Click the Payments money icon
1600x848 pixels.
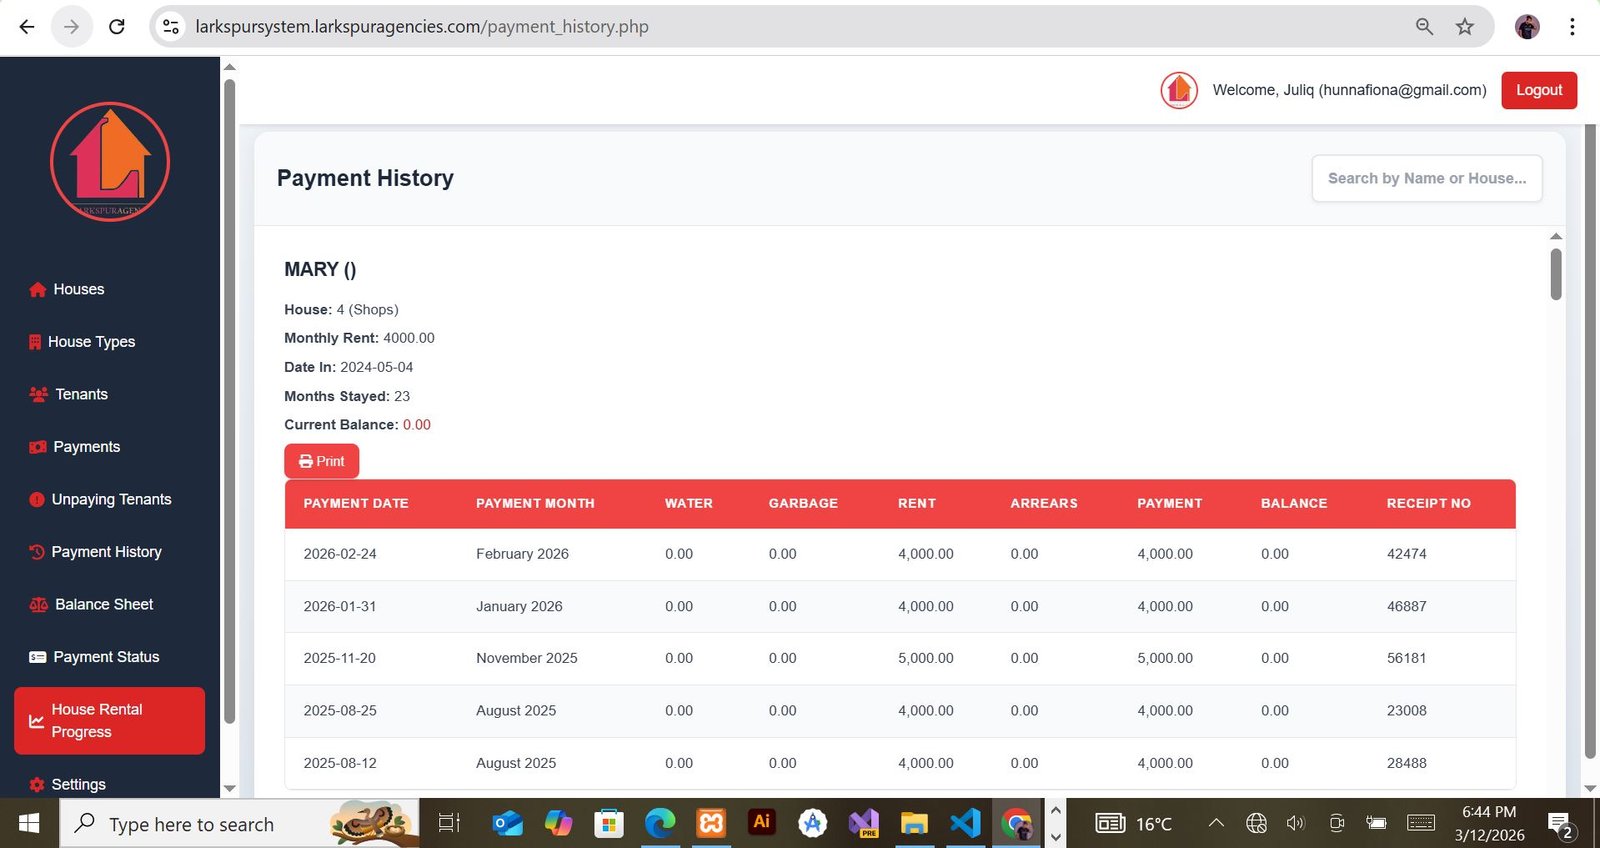(38, 447)
